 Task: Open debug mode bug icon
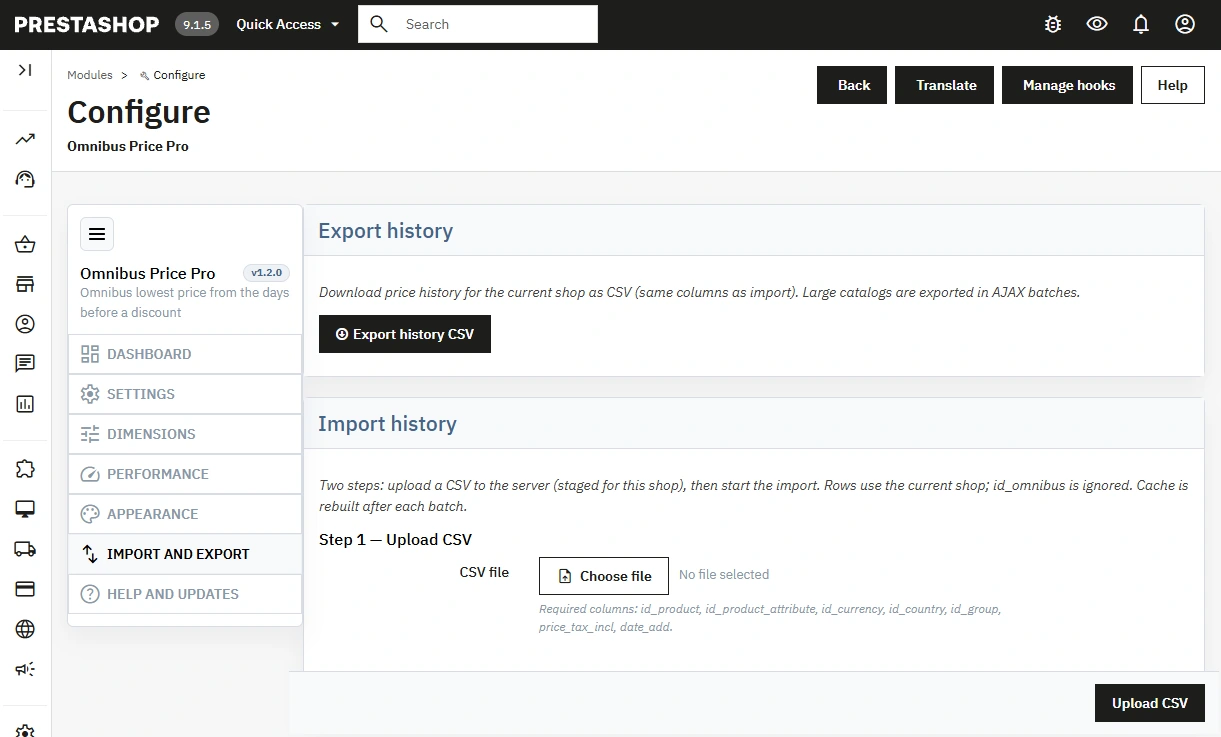tap(1053, 24)
